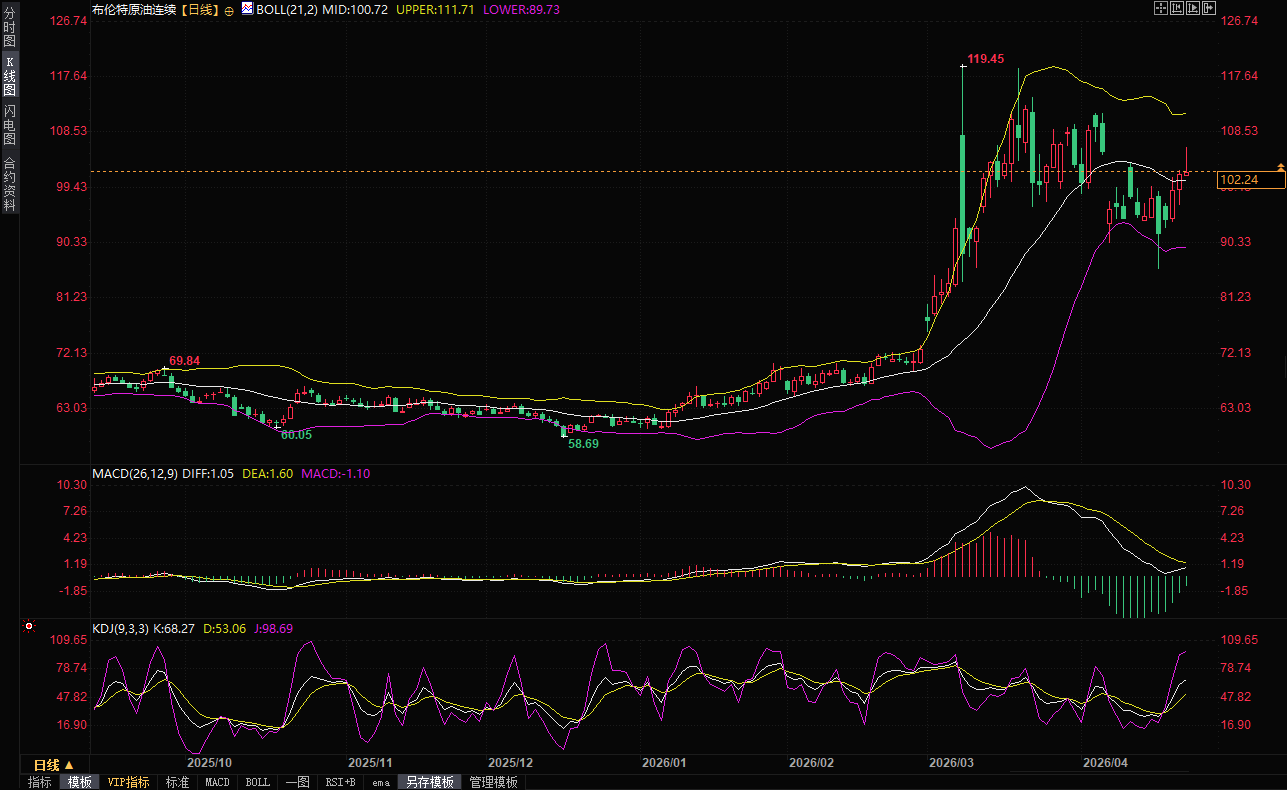
Task: Apply the 标准 template
Action: coord(177,782)
